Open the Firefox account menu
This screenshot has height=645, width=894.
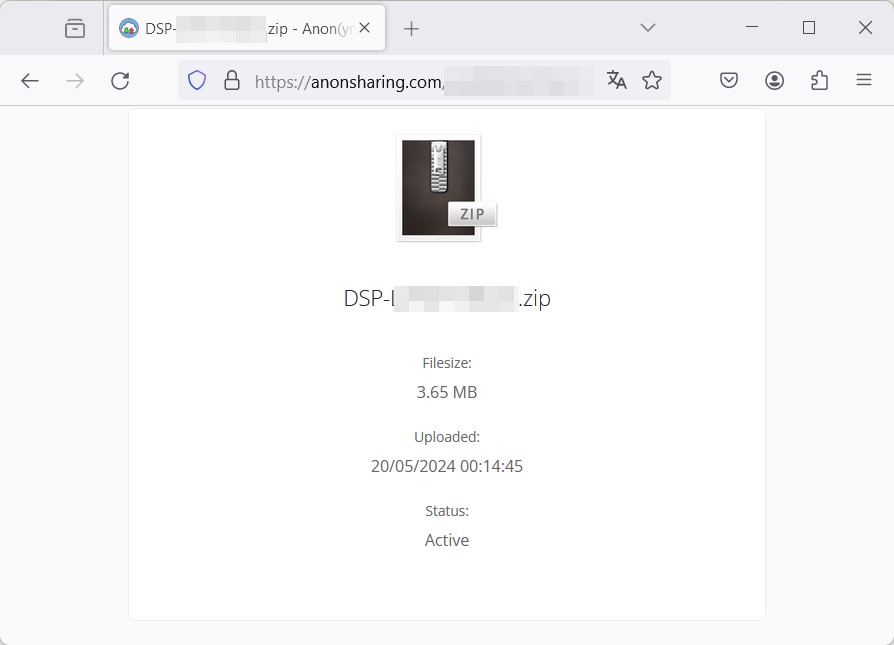[774, 81]
